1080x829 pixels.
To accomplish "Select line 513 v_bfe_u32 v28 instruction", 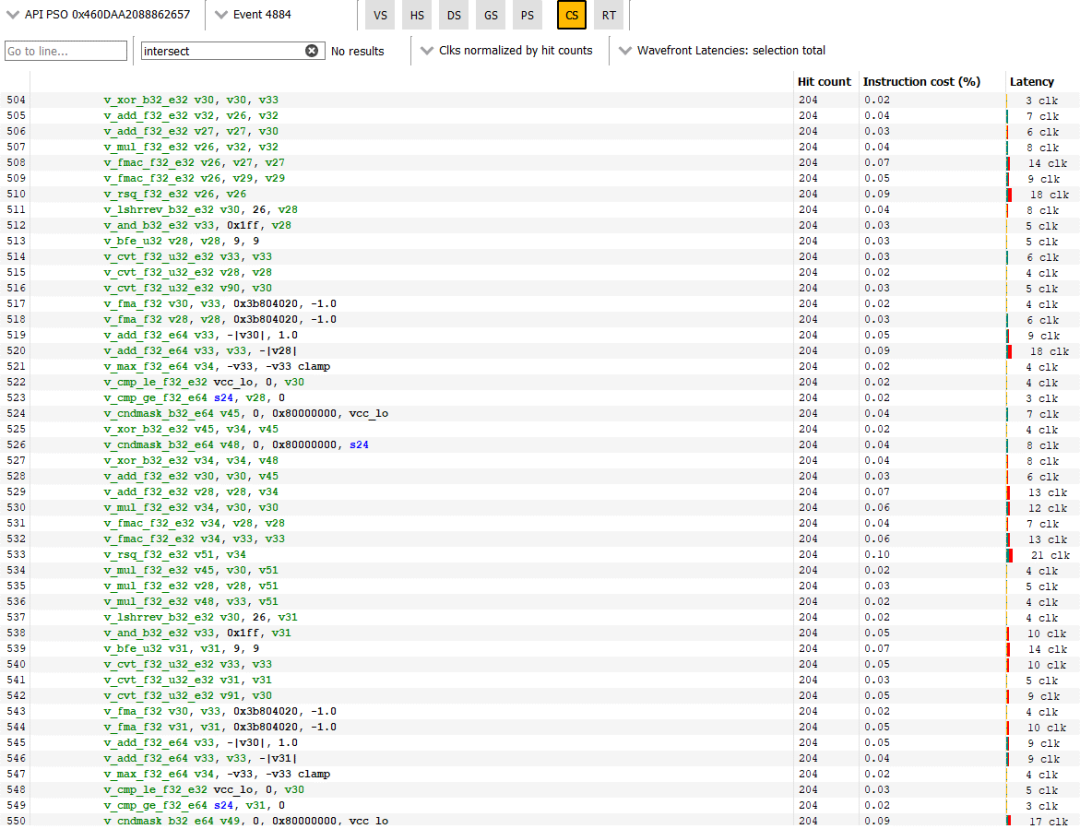I will click(x=181, y=241).
